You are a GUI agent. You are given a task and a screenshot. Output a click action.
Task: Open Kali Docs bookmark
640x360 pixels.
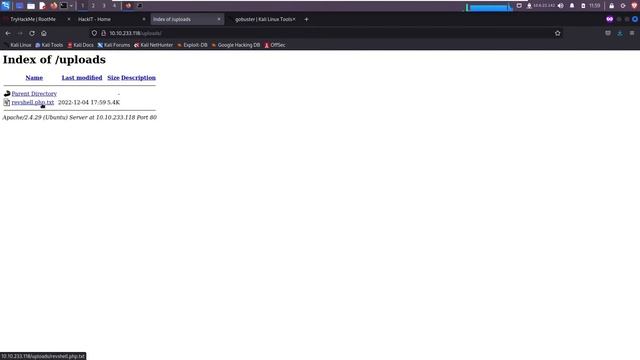point(80,45)
